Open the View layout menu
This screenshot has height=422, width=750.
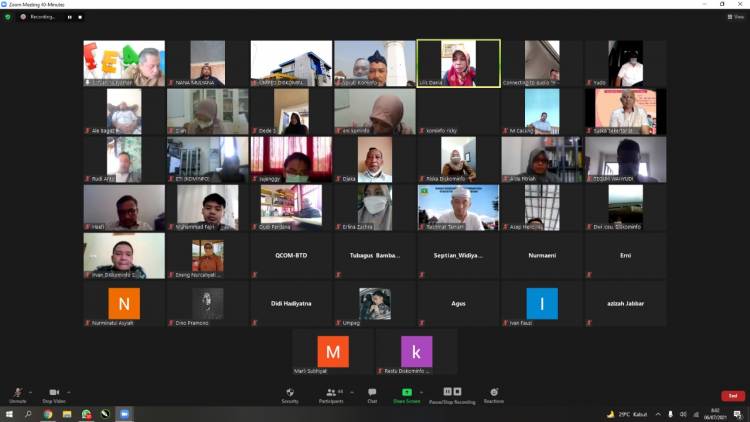point(737,16)
